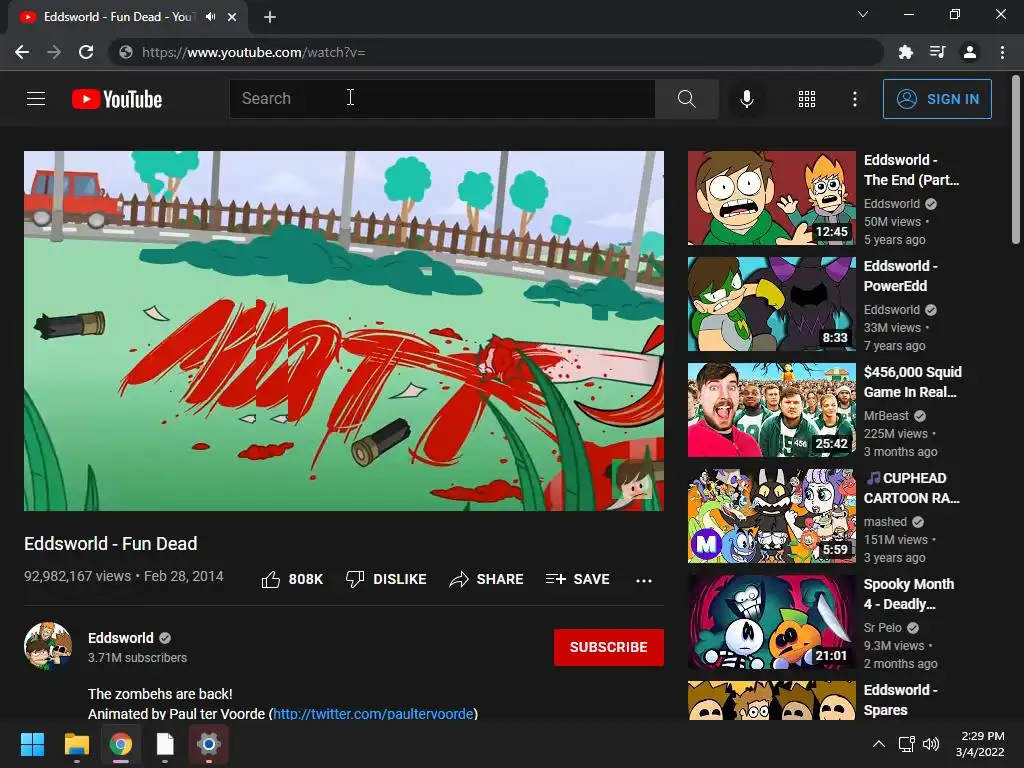The width and height of the screenshot is (1024, 768).
Task: Go forward in the browser
Action: (54, 52)
